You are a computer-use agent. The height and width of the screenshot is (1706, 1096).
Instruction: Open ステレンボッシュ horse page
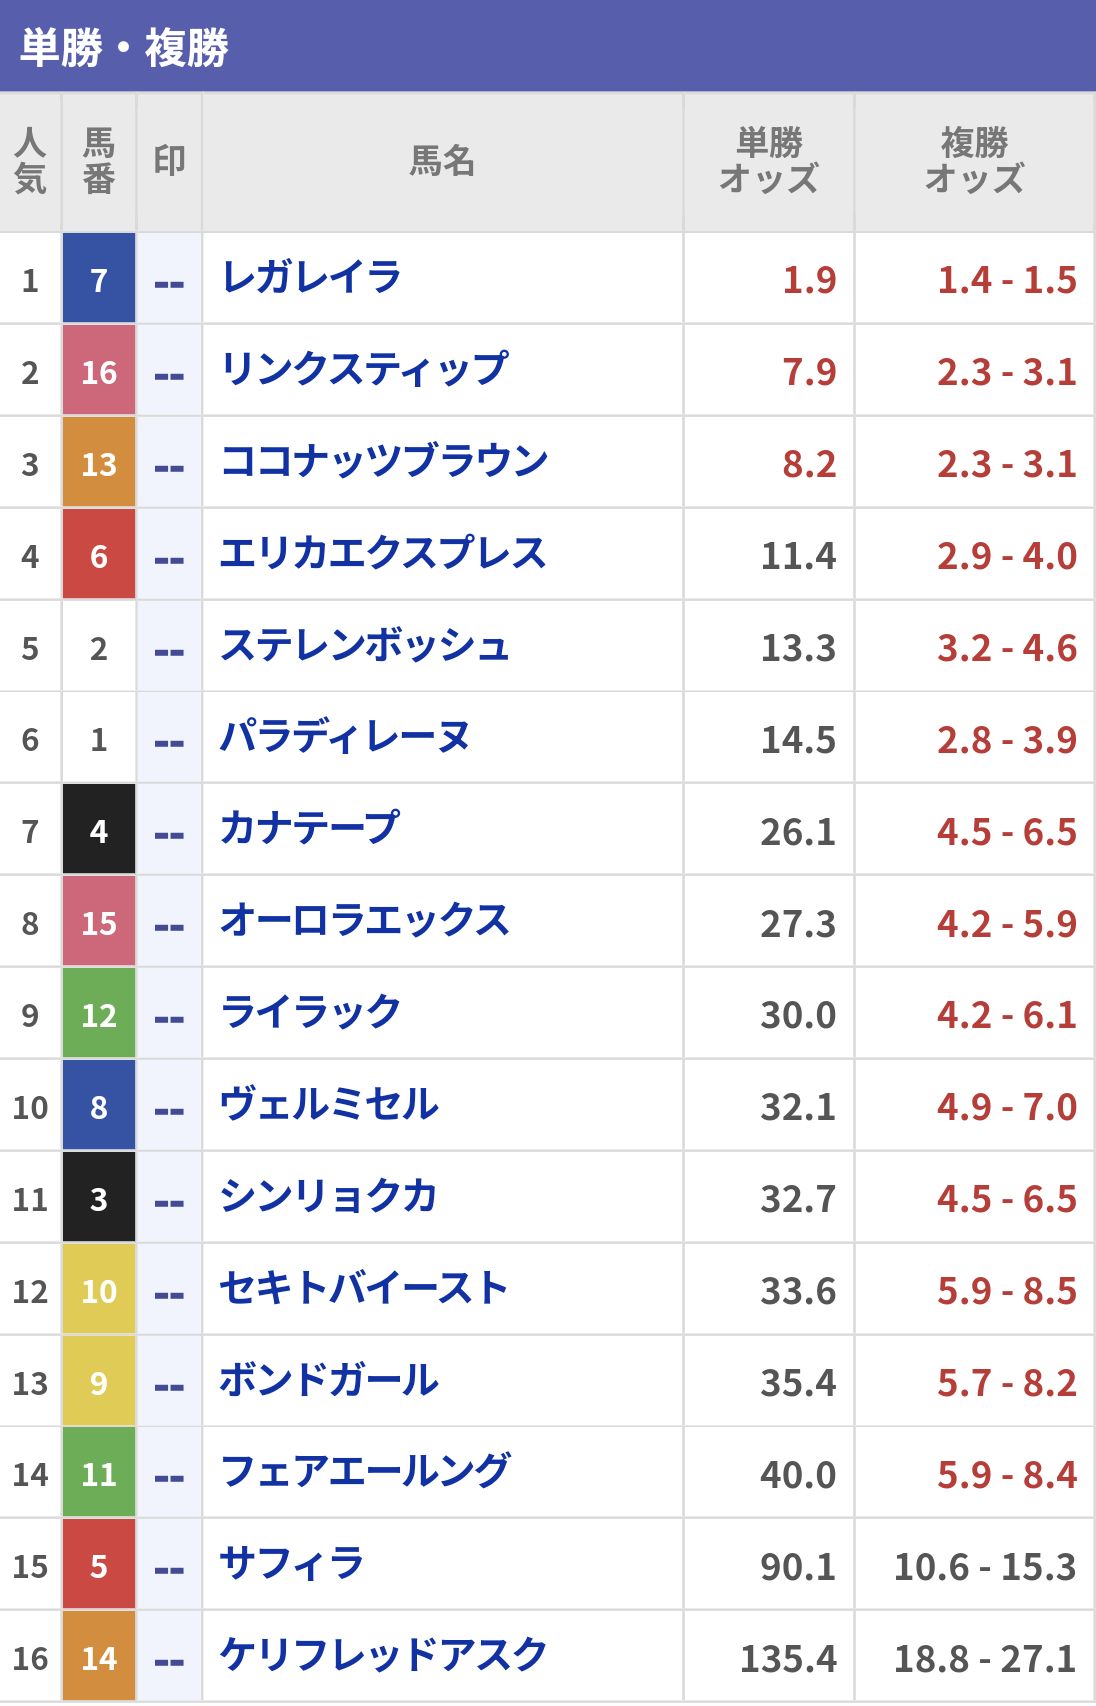[365, 646]
